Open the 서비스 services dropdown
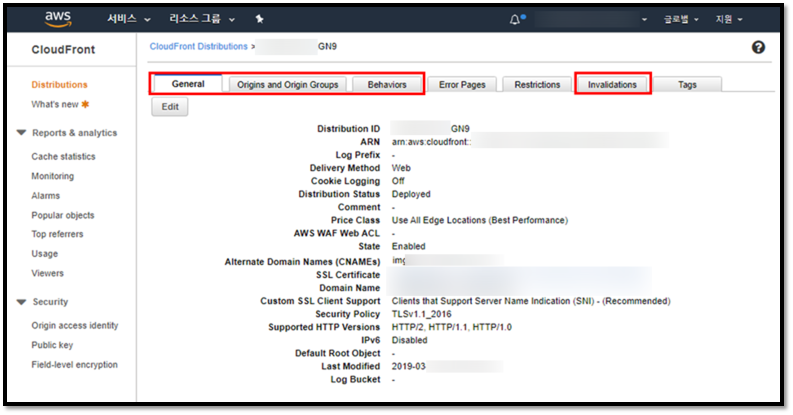The image size is (793, 415). pyautogui.click(x=128, y=19)
